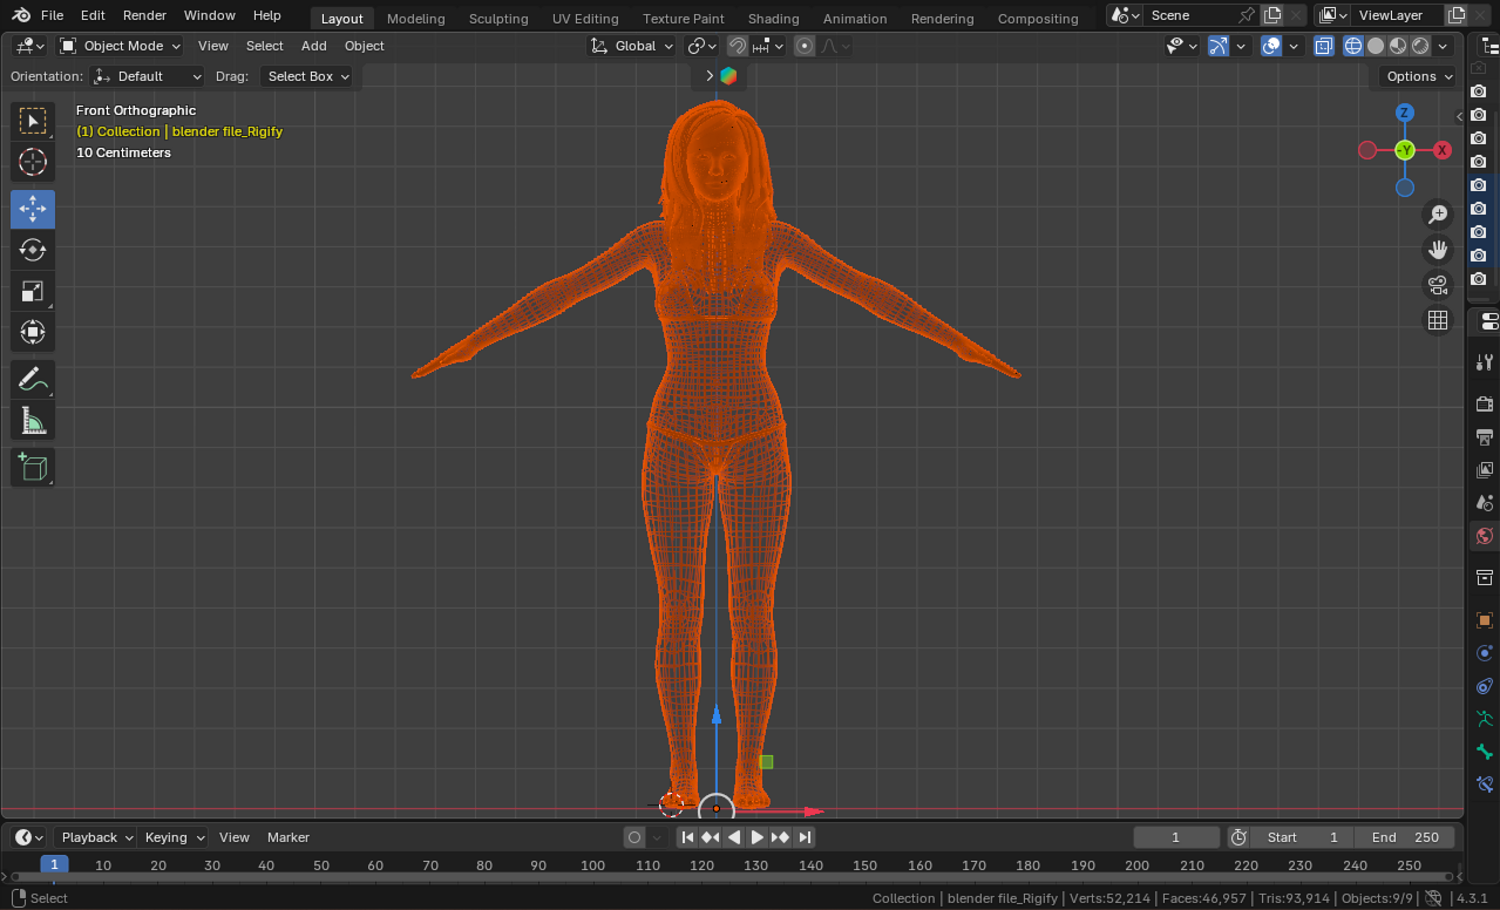The height and width of the screenshot is (910, 1500).
Task: Open the Physics properties tab
Action: click(1485, 653)
